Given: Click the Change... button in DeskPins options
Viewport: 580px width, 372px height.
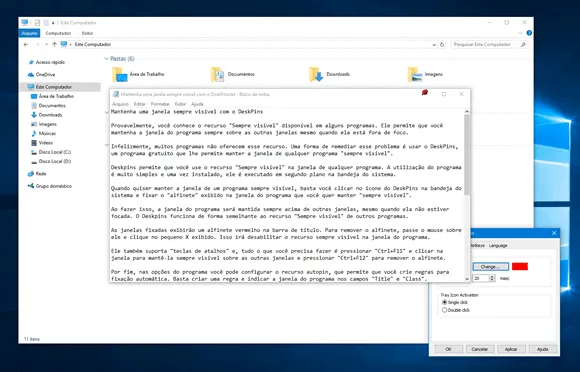Looking at the screenshot, I should click(490, 267).
